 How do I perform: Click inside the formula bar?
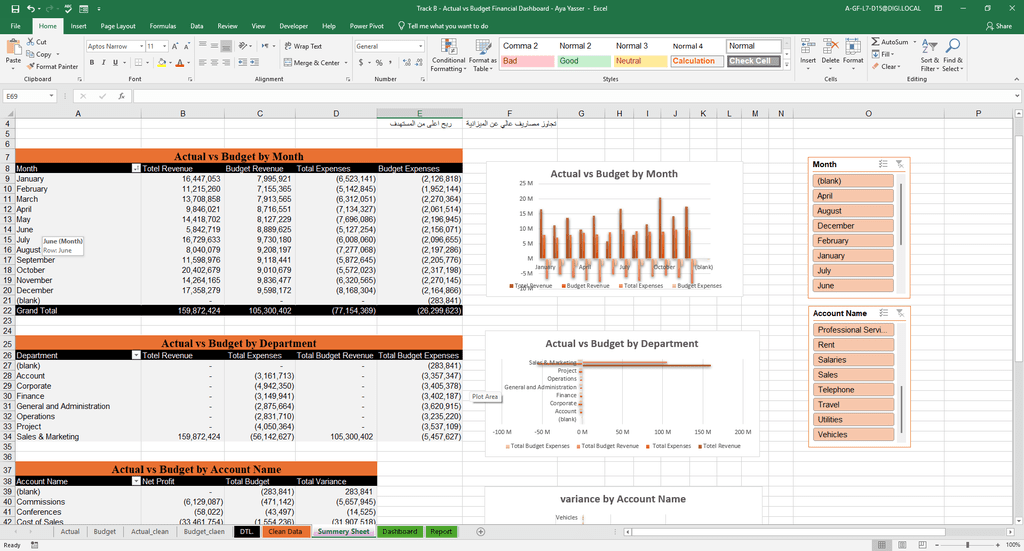coord(573,96)
